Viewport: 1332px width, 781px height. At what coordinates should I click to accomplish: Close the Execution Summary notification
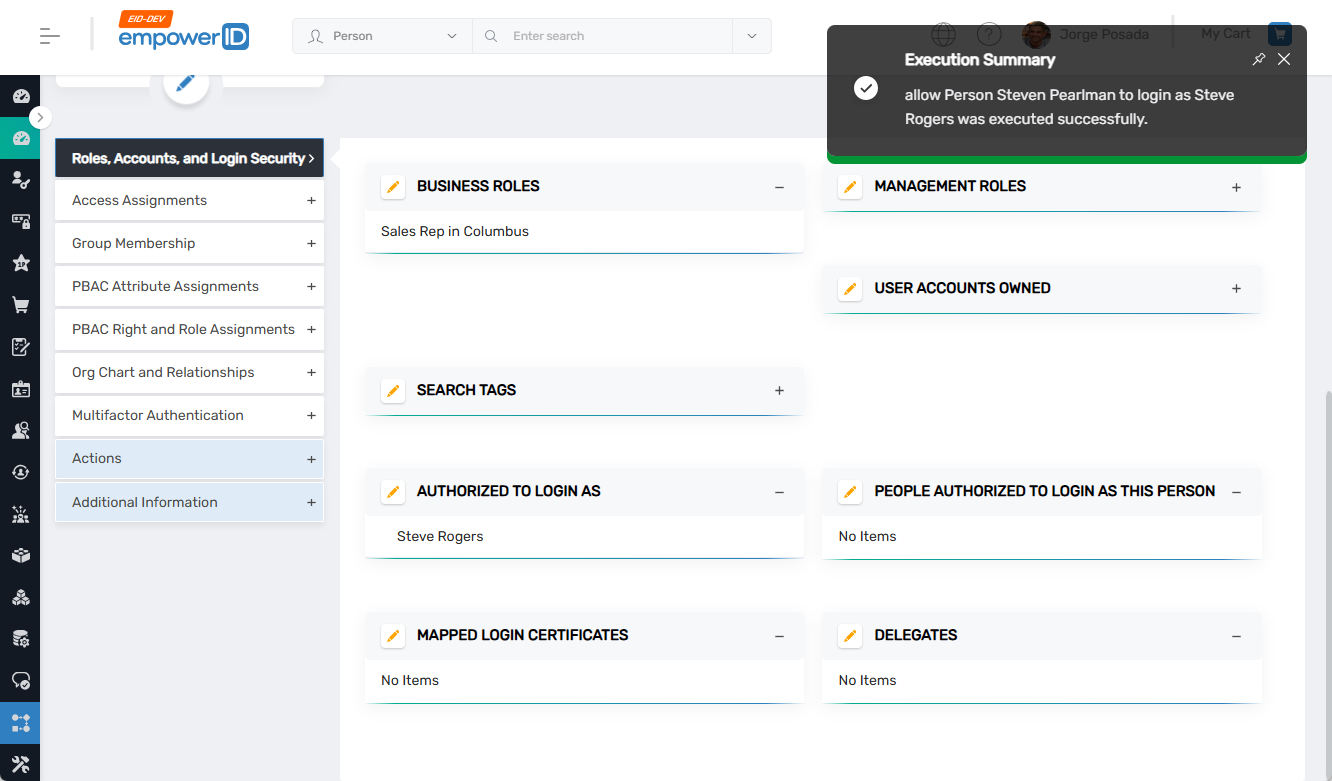pos(1284,59)
